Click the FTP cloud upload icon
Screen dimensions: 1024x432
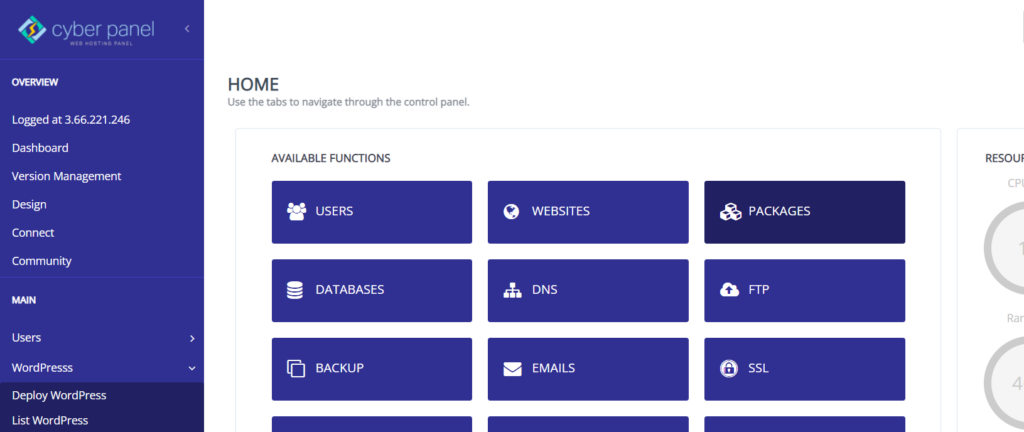pyautogui.click(x=729, y=290)
